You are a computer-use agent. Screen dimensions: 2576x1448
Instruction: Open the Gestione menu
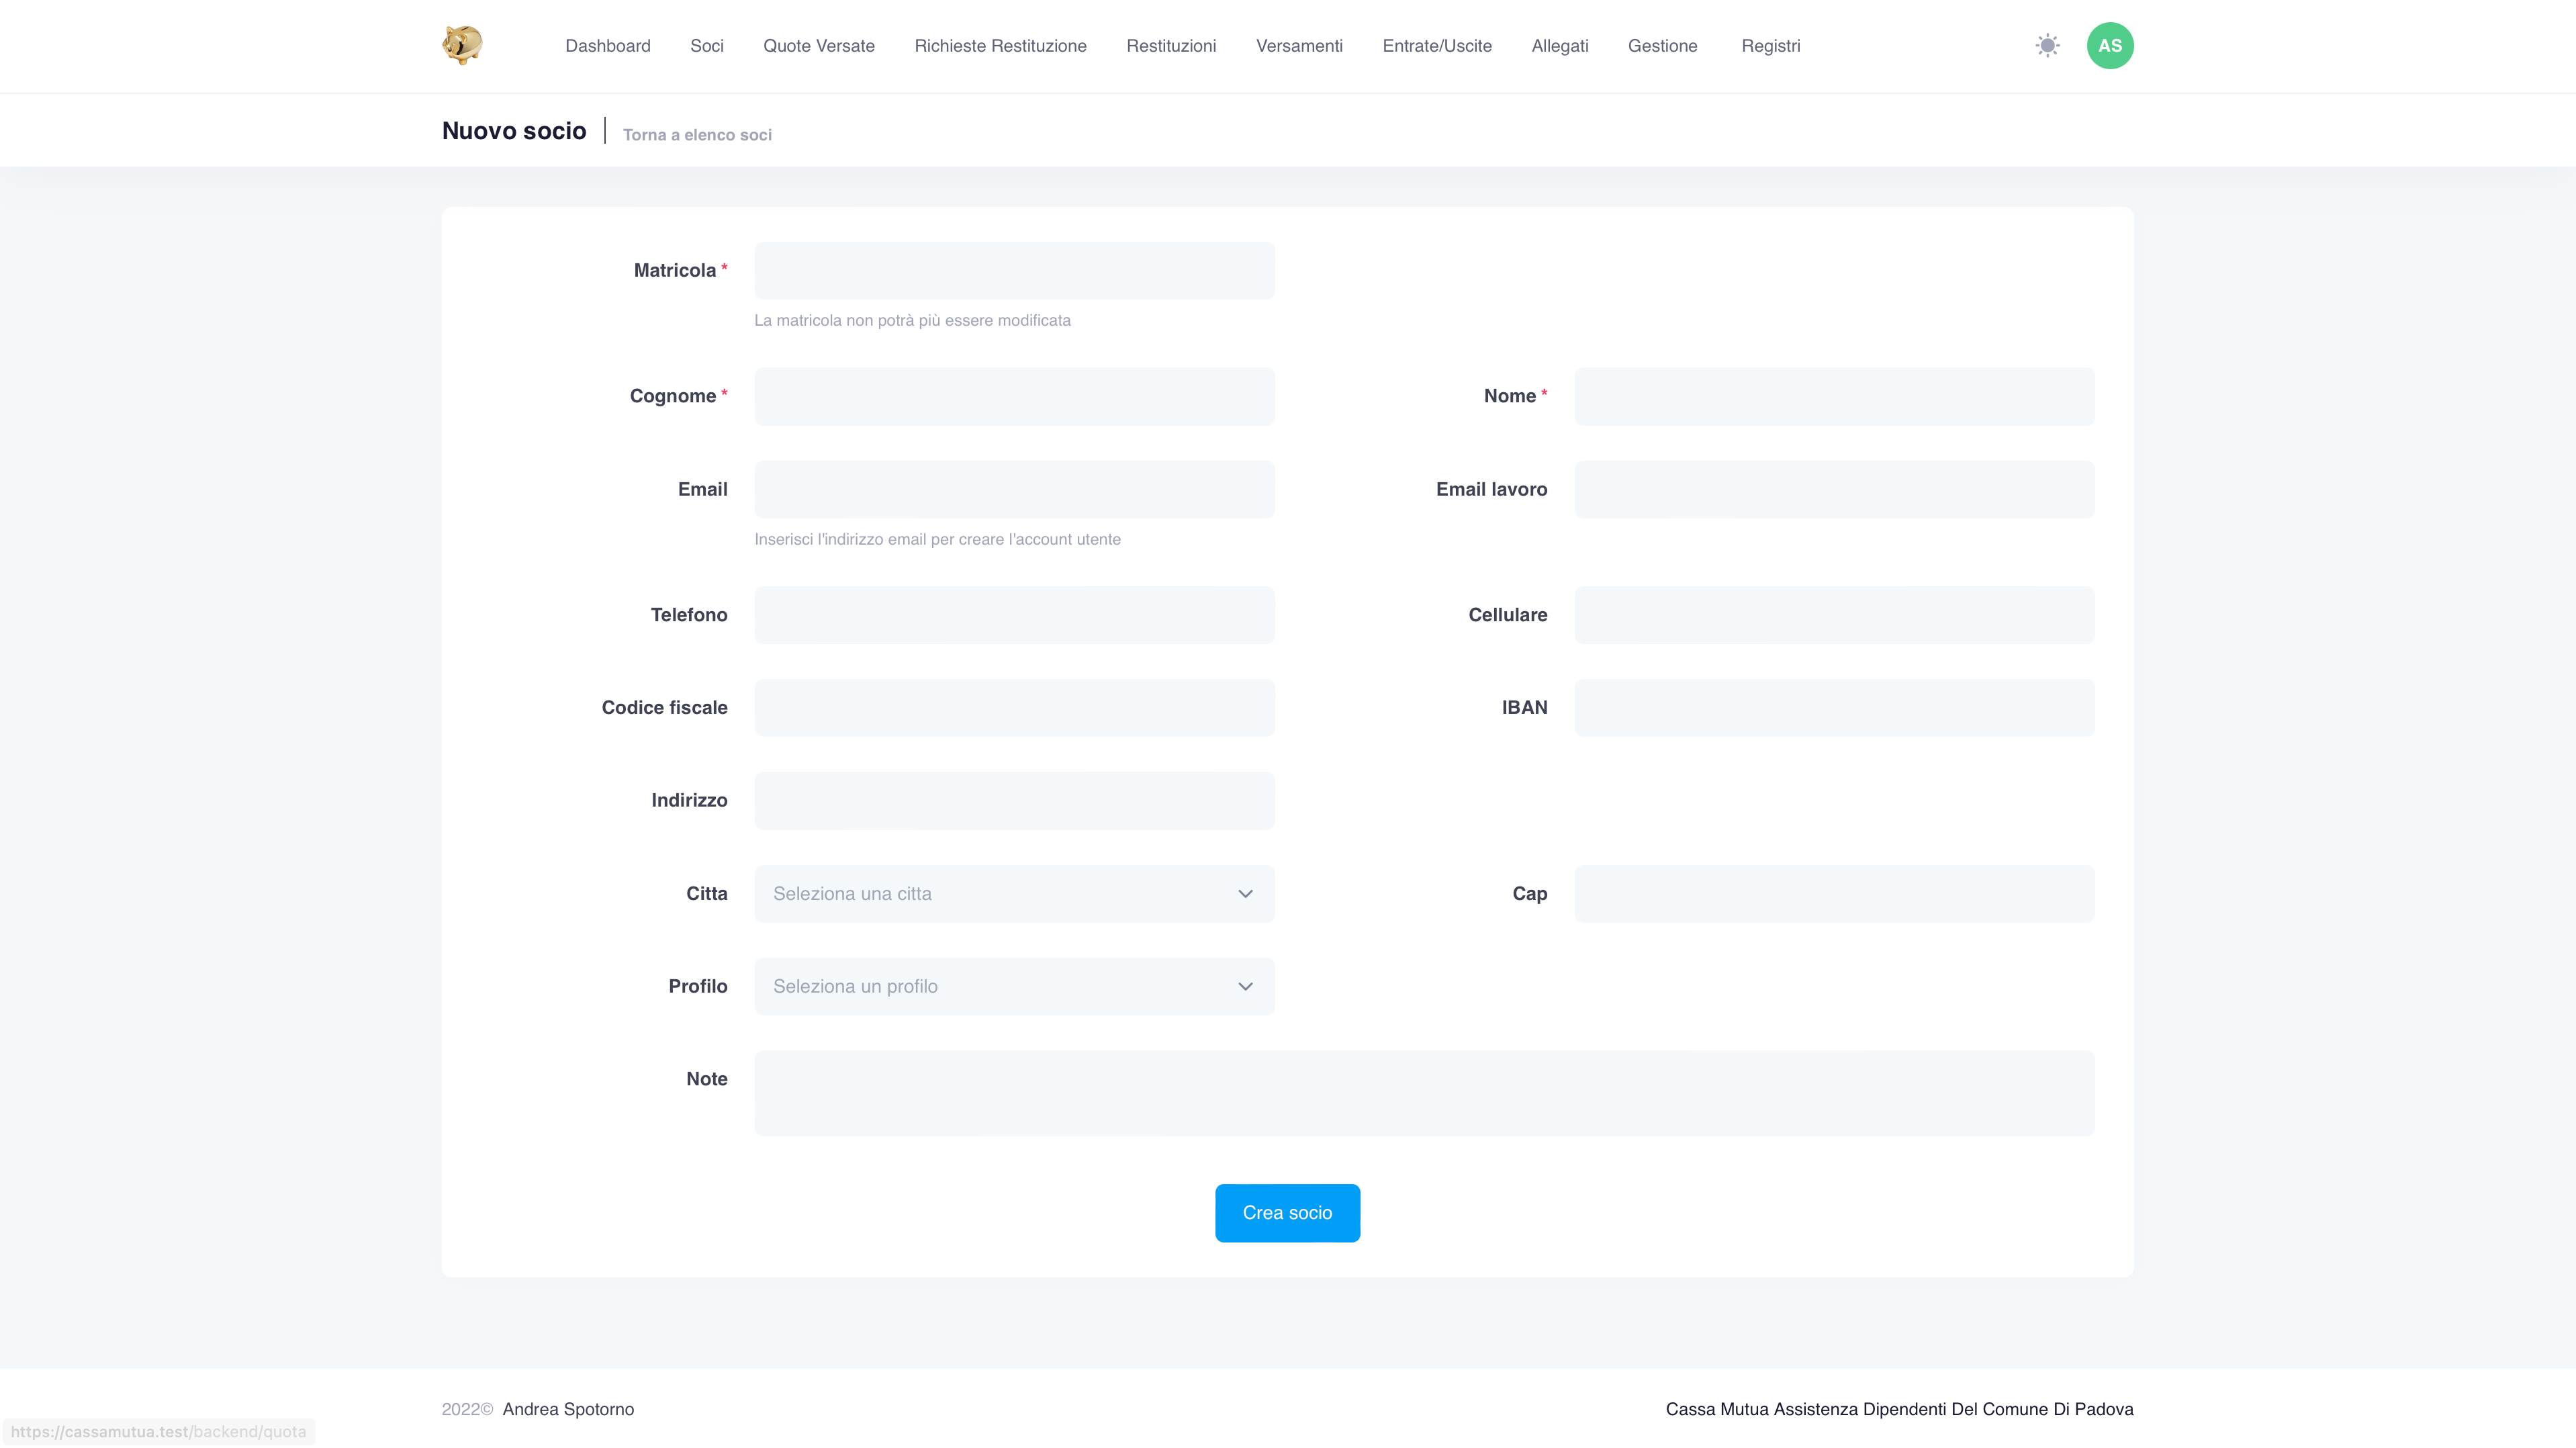pyautogui.click(x=1662, y=46)
